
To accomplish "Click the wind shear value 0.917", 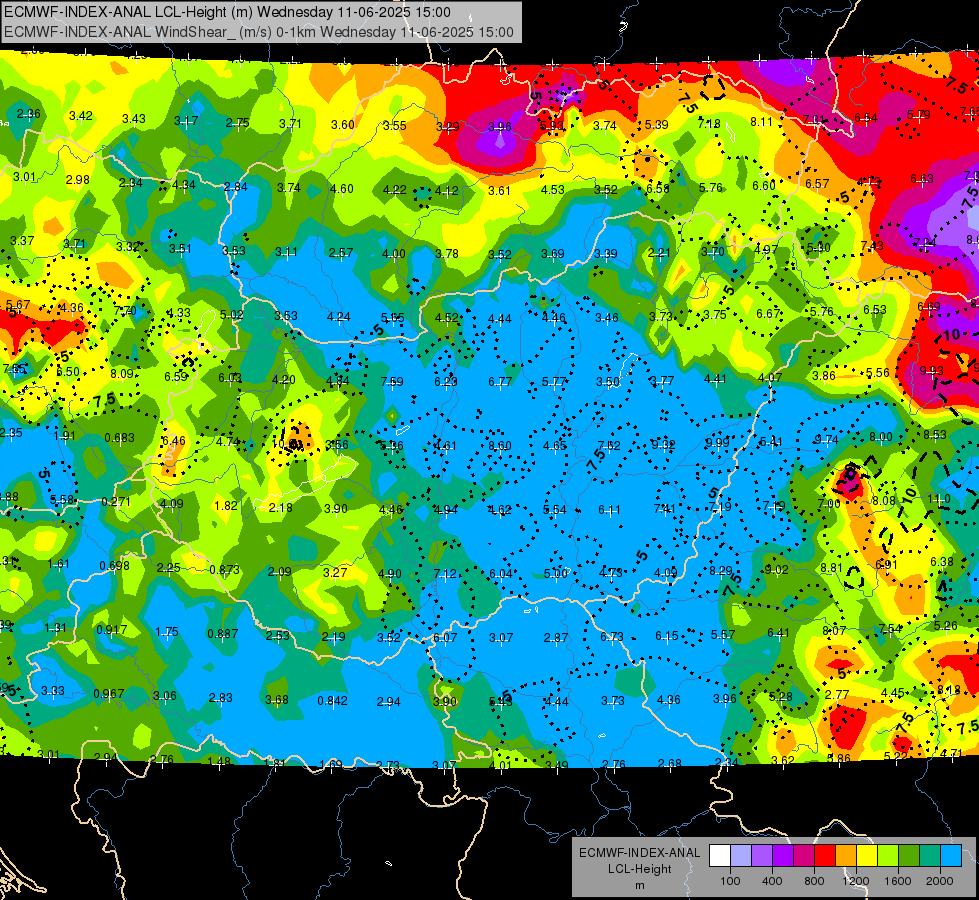I will coord(112,630).
